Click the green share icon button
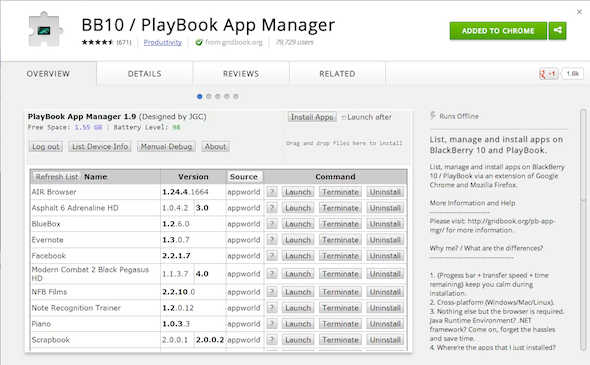 point(558,30)
